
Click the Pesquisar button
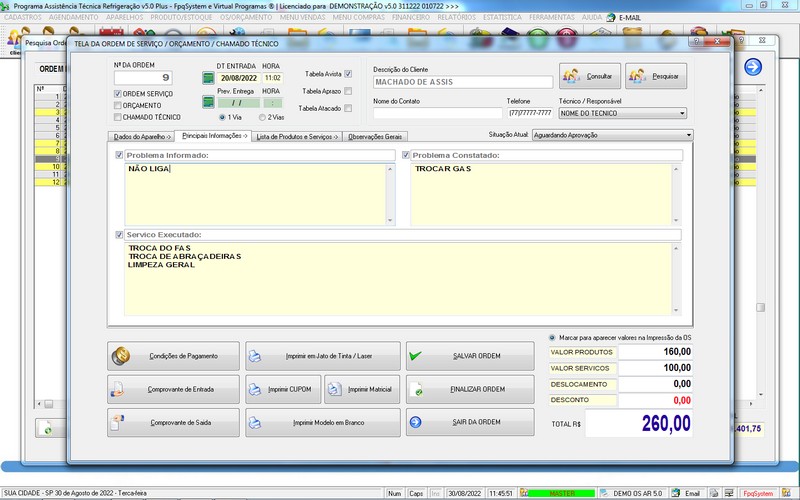pyautogui.click(x=656, y=76)
